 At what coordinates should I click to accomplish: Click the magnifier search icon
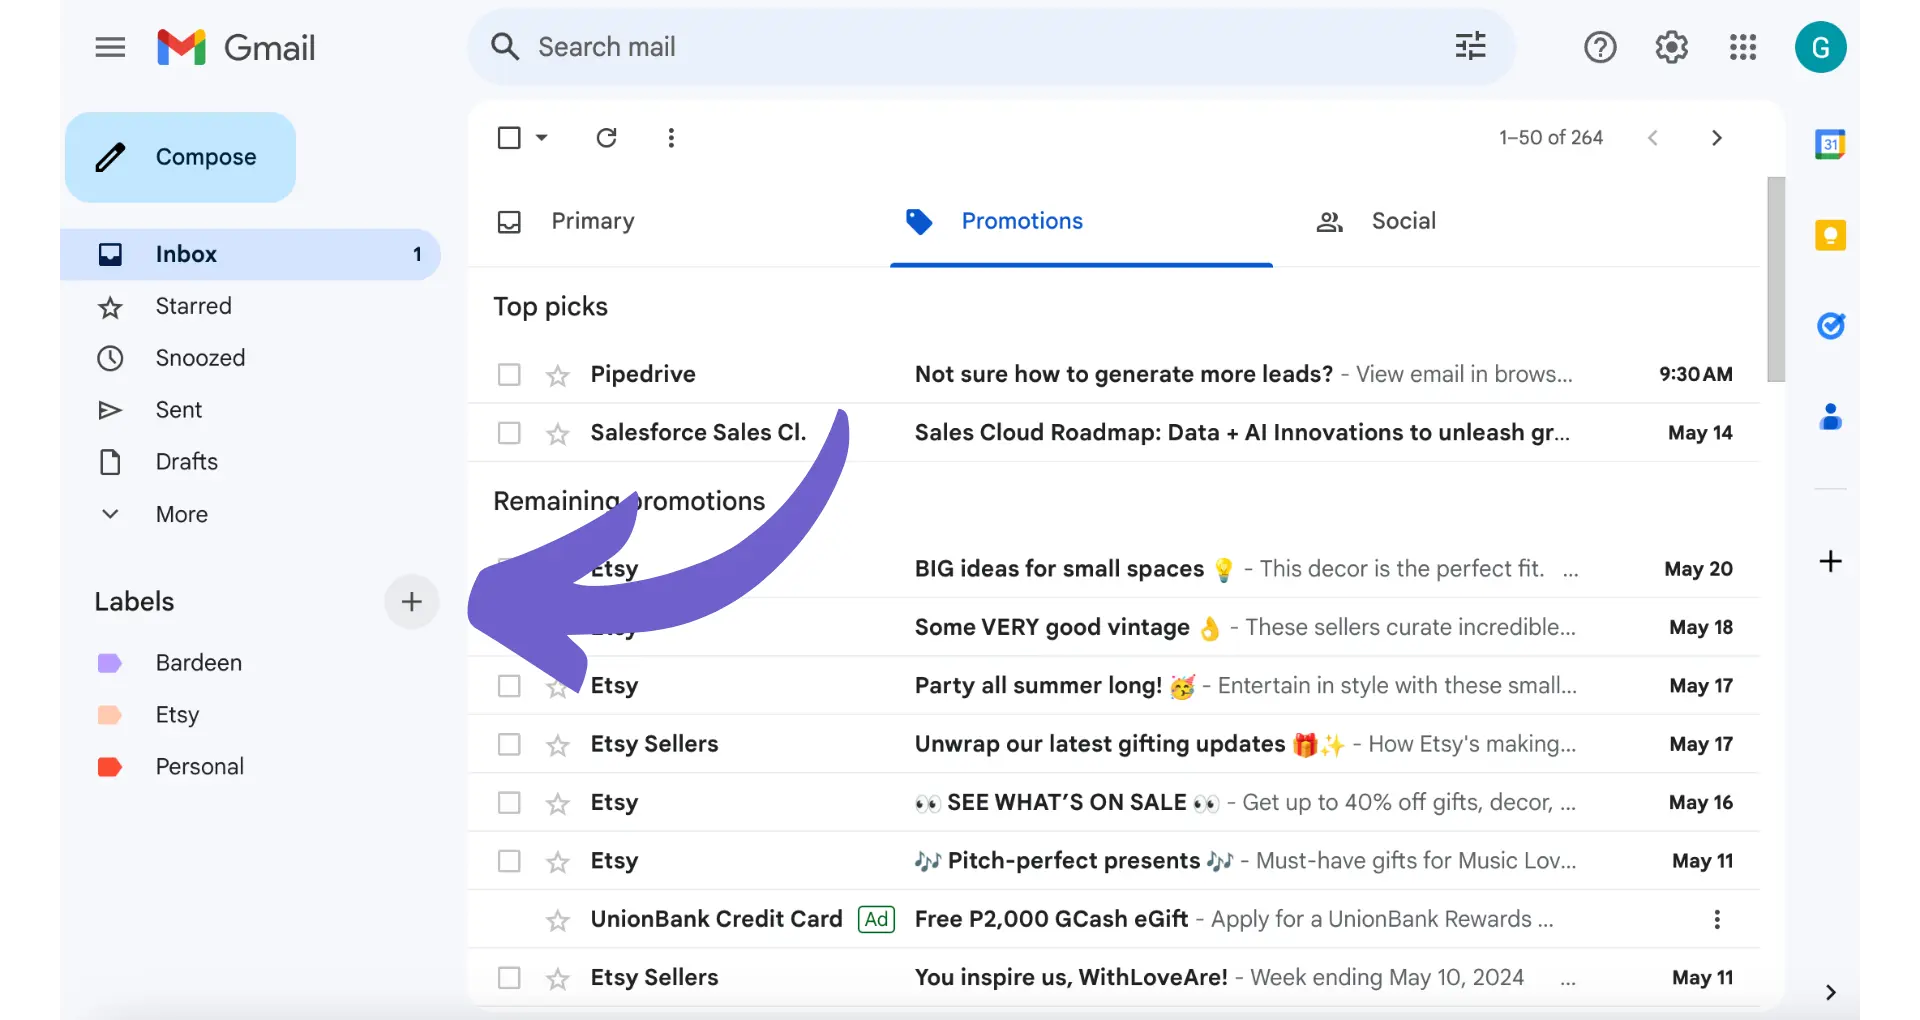pos(505,47)
